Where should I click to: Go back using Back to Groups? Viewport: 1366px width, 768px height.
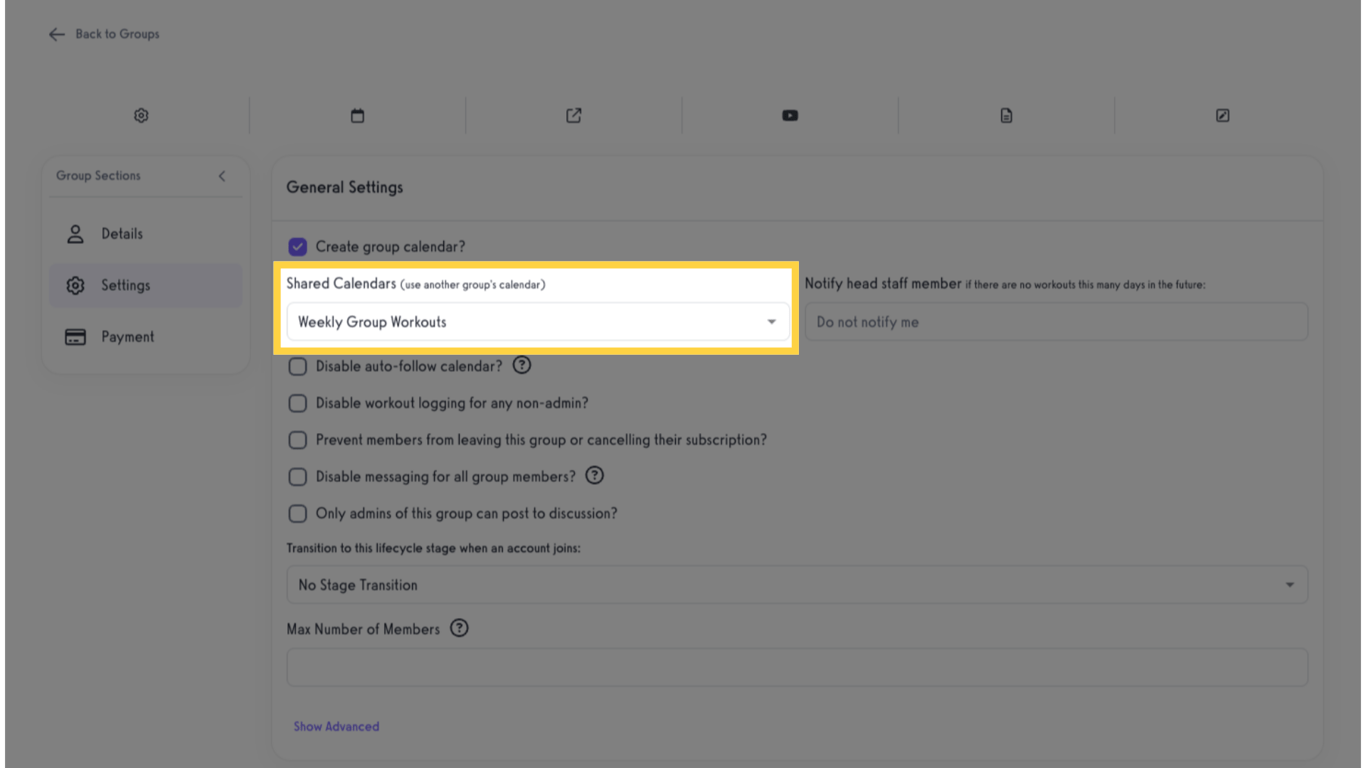(103, 33)
